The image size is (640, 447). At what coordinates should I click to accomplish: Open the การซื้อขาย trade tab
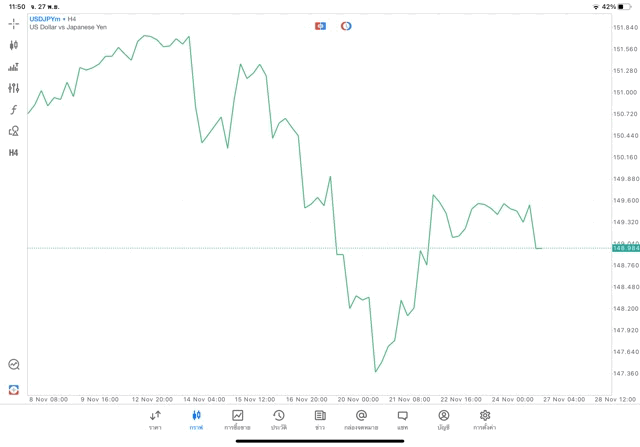(x=237, y=419)
